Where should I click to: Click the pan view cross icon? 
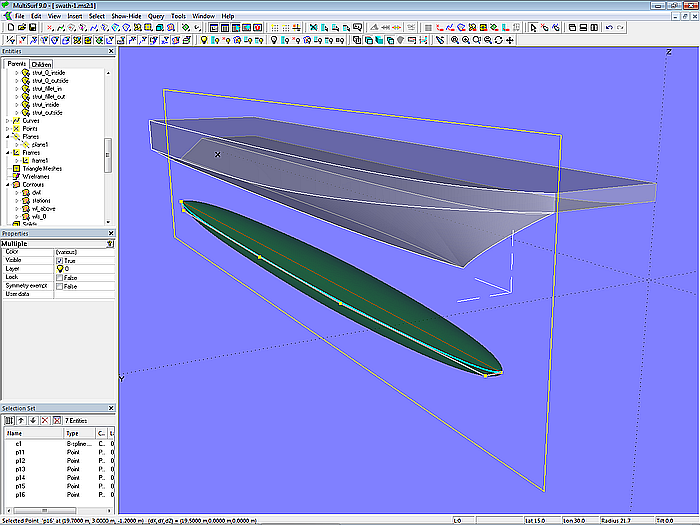pyautogui.click(x=510, y=41)
